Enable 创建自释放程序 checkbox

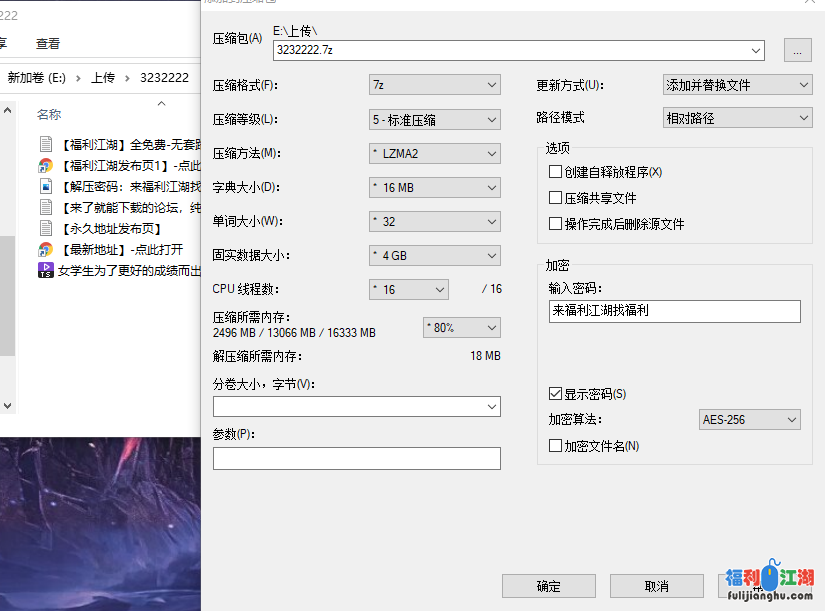(x=556, y=172)
